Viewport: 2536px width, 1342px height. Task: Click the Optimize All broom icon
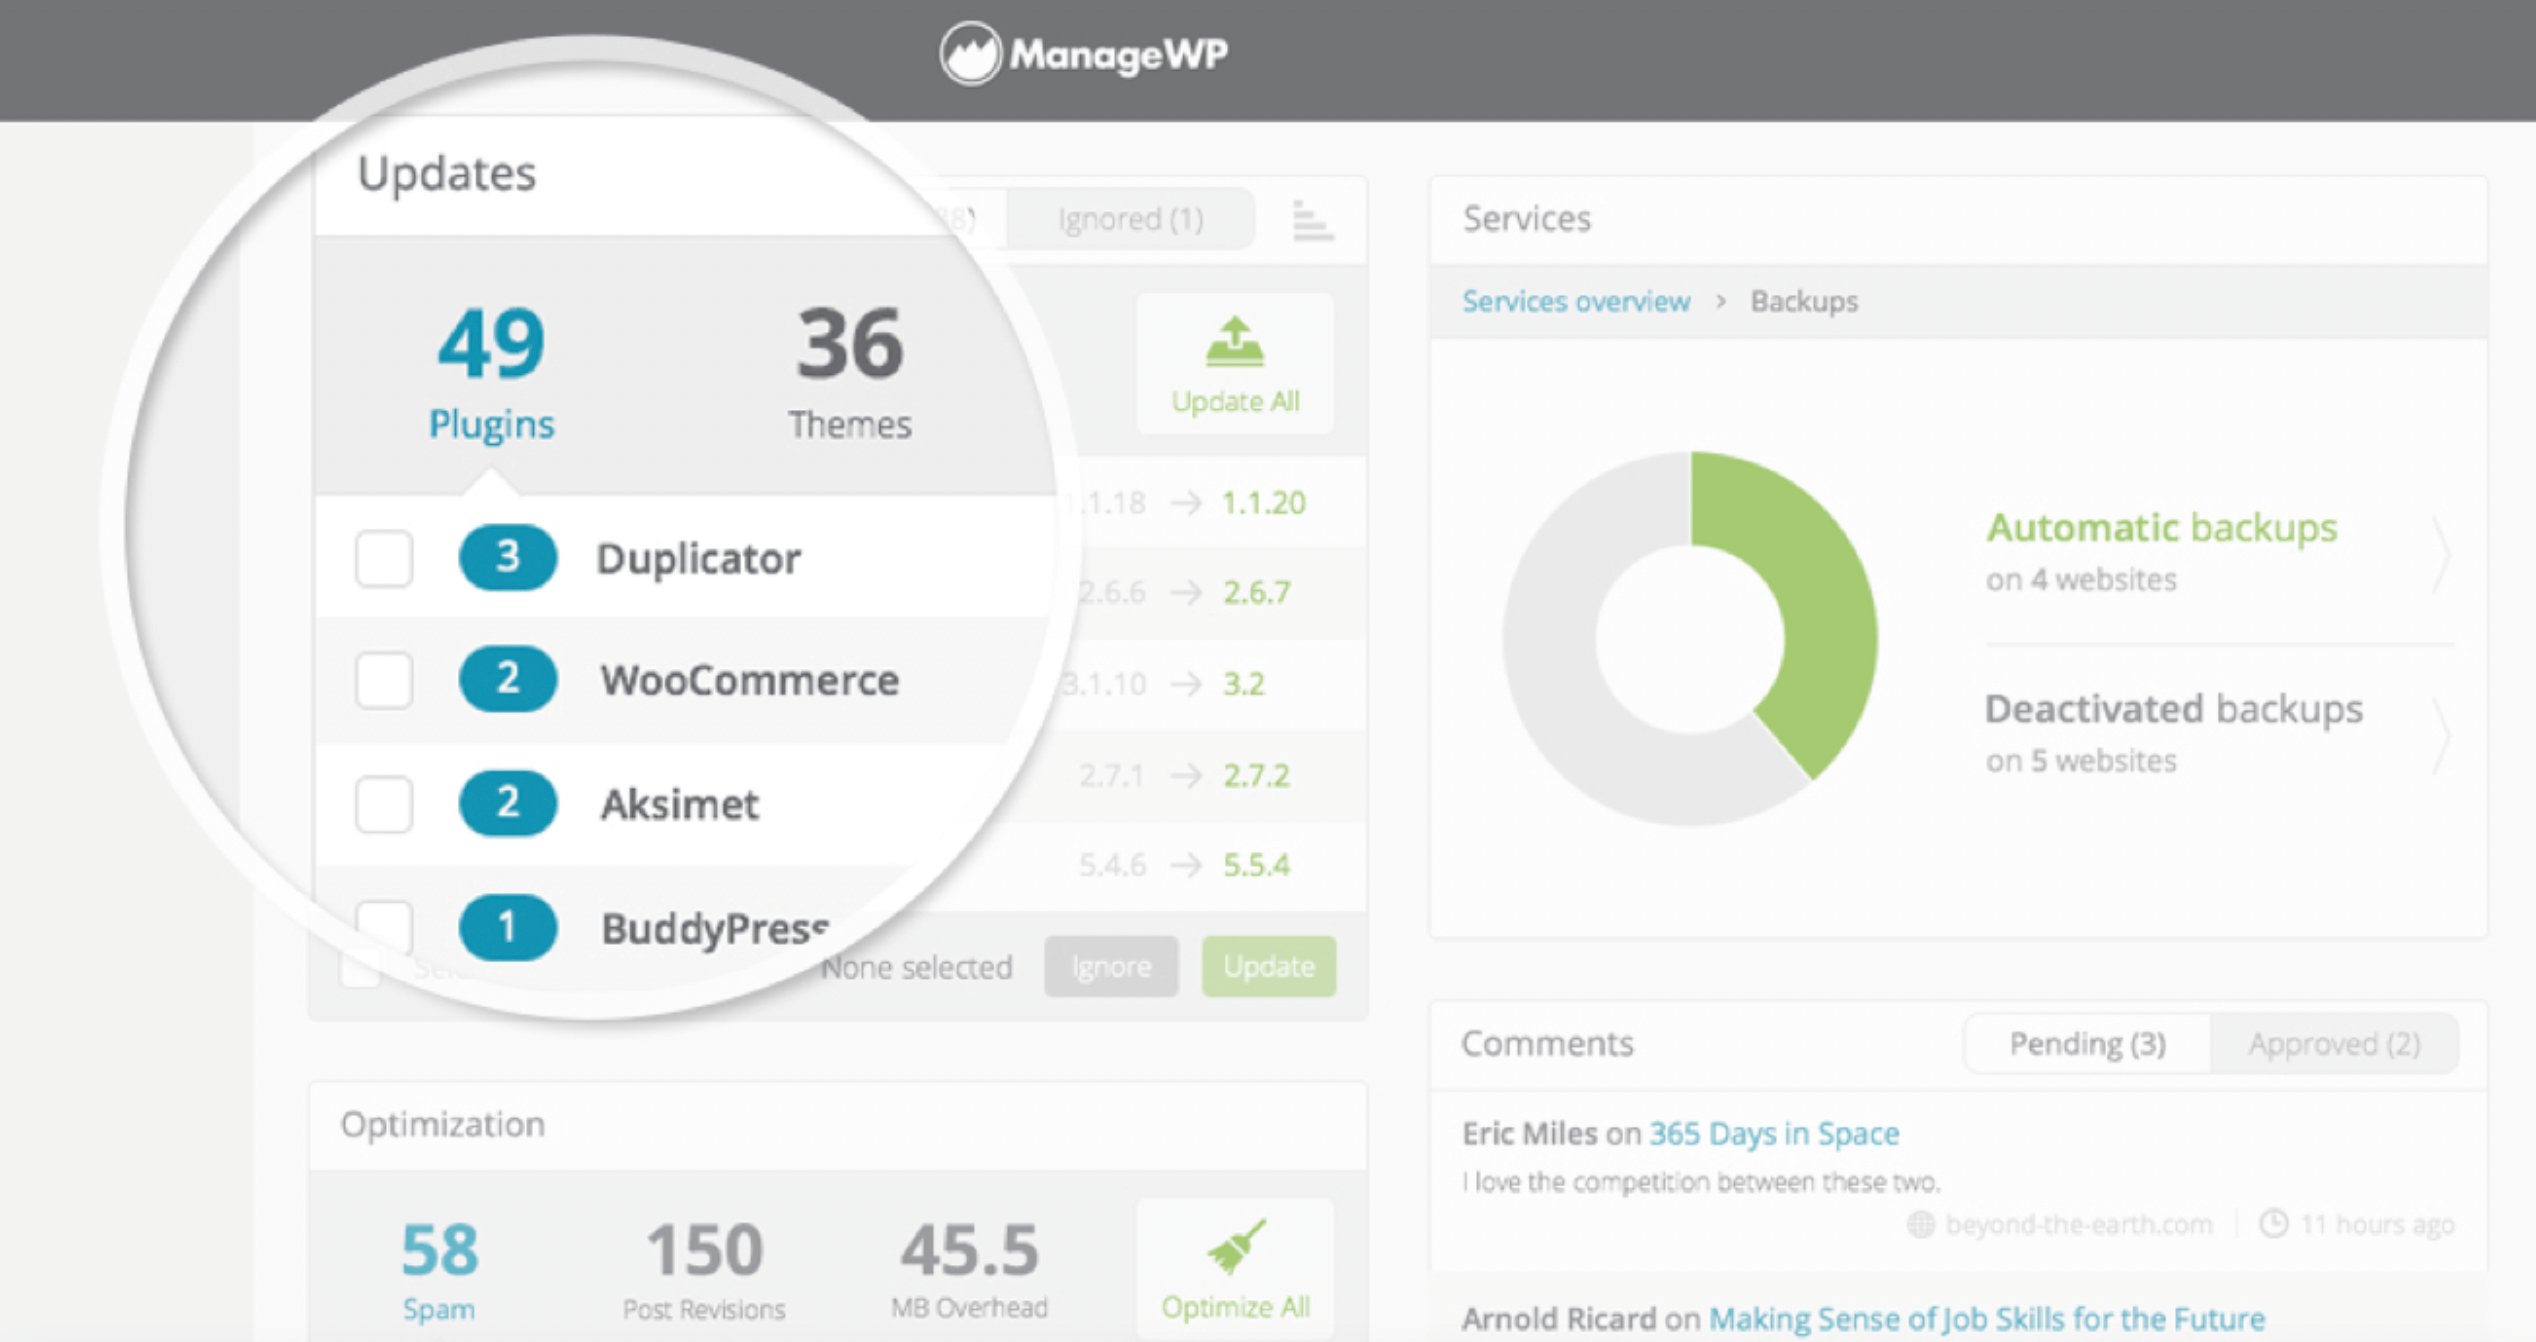coord(1236,1245)
